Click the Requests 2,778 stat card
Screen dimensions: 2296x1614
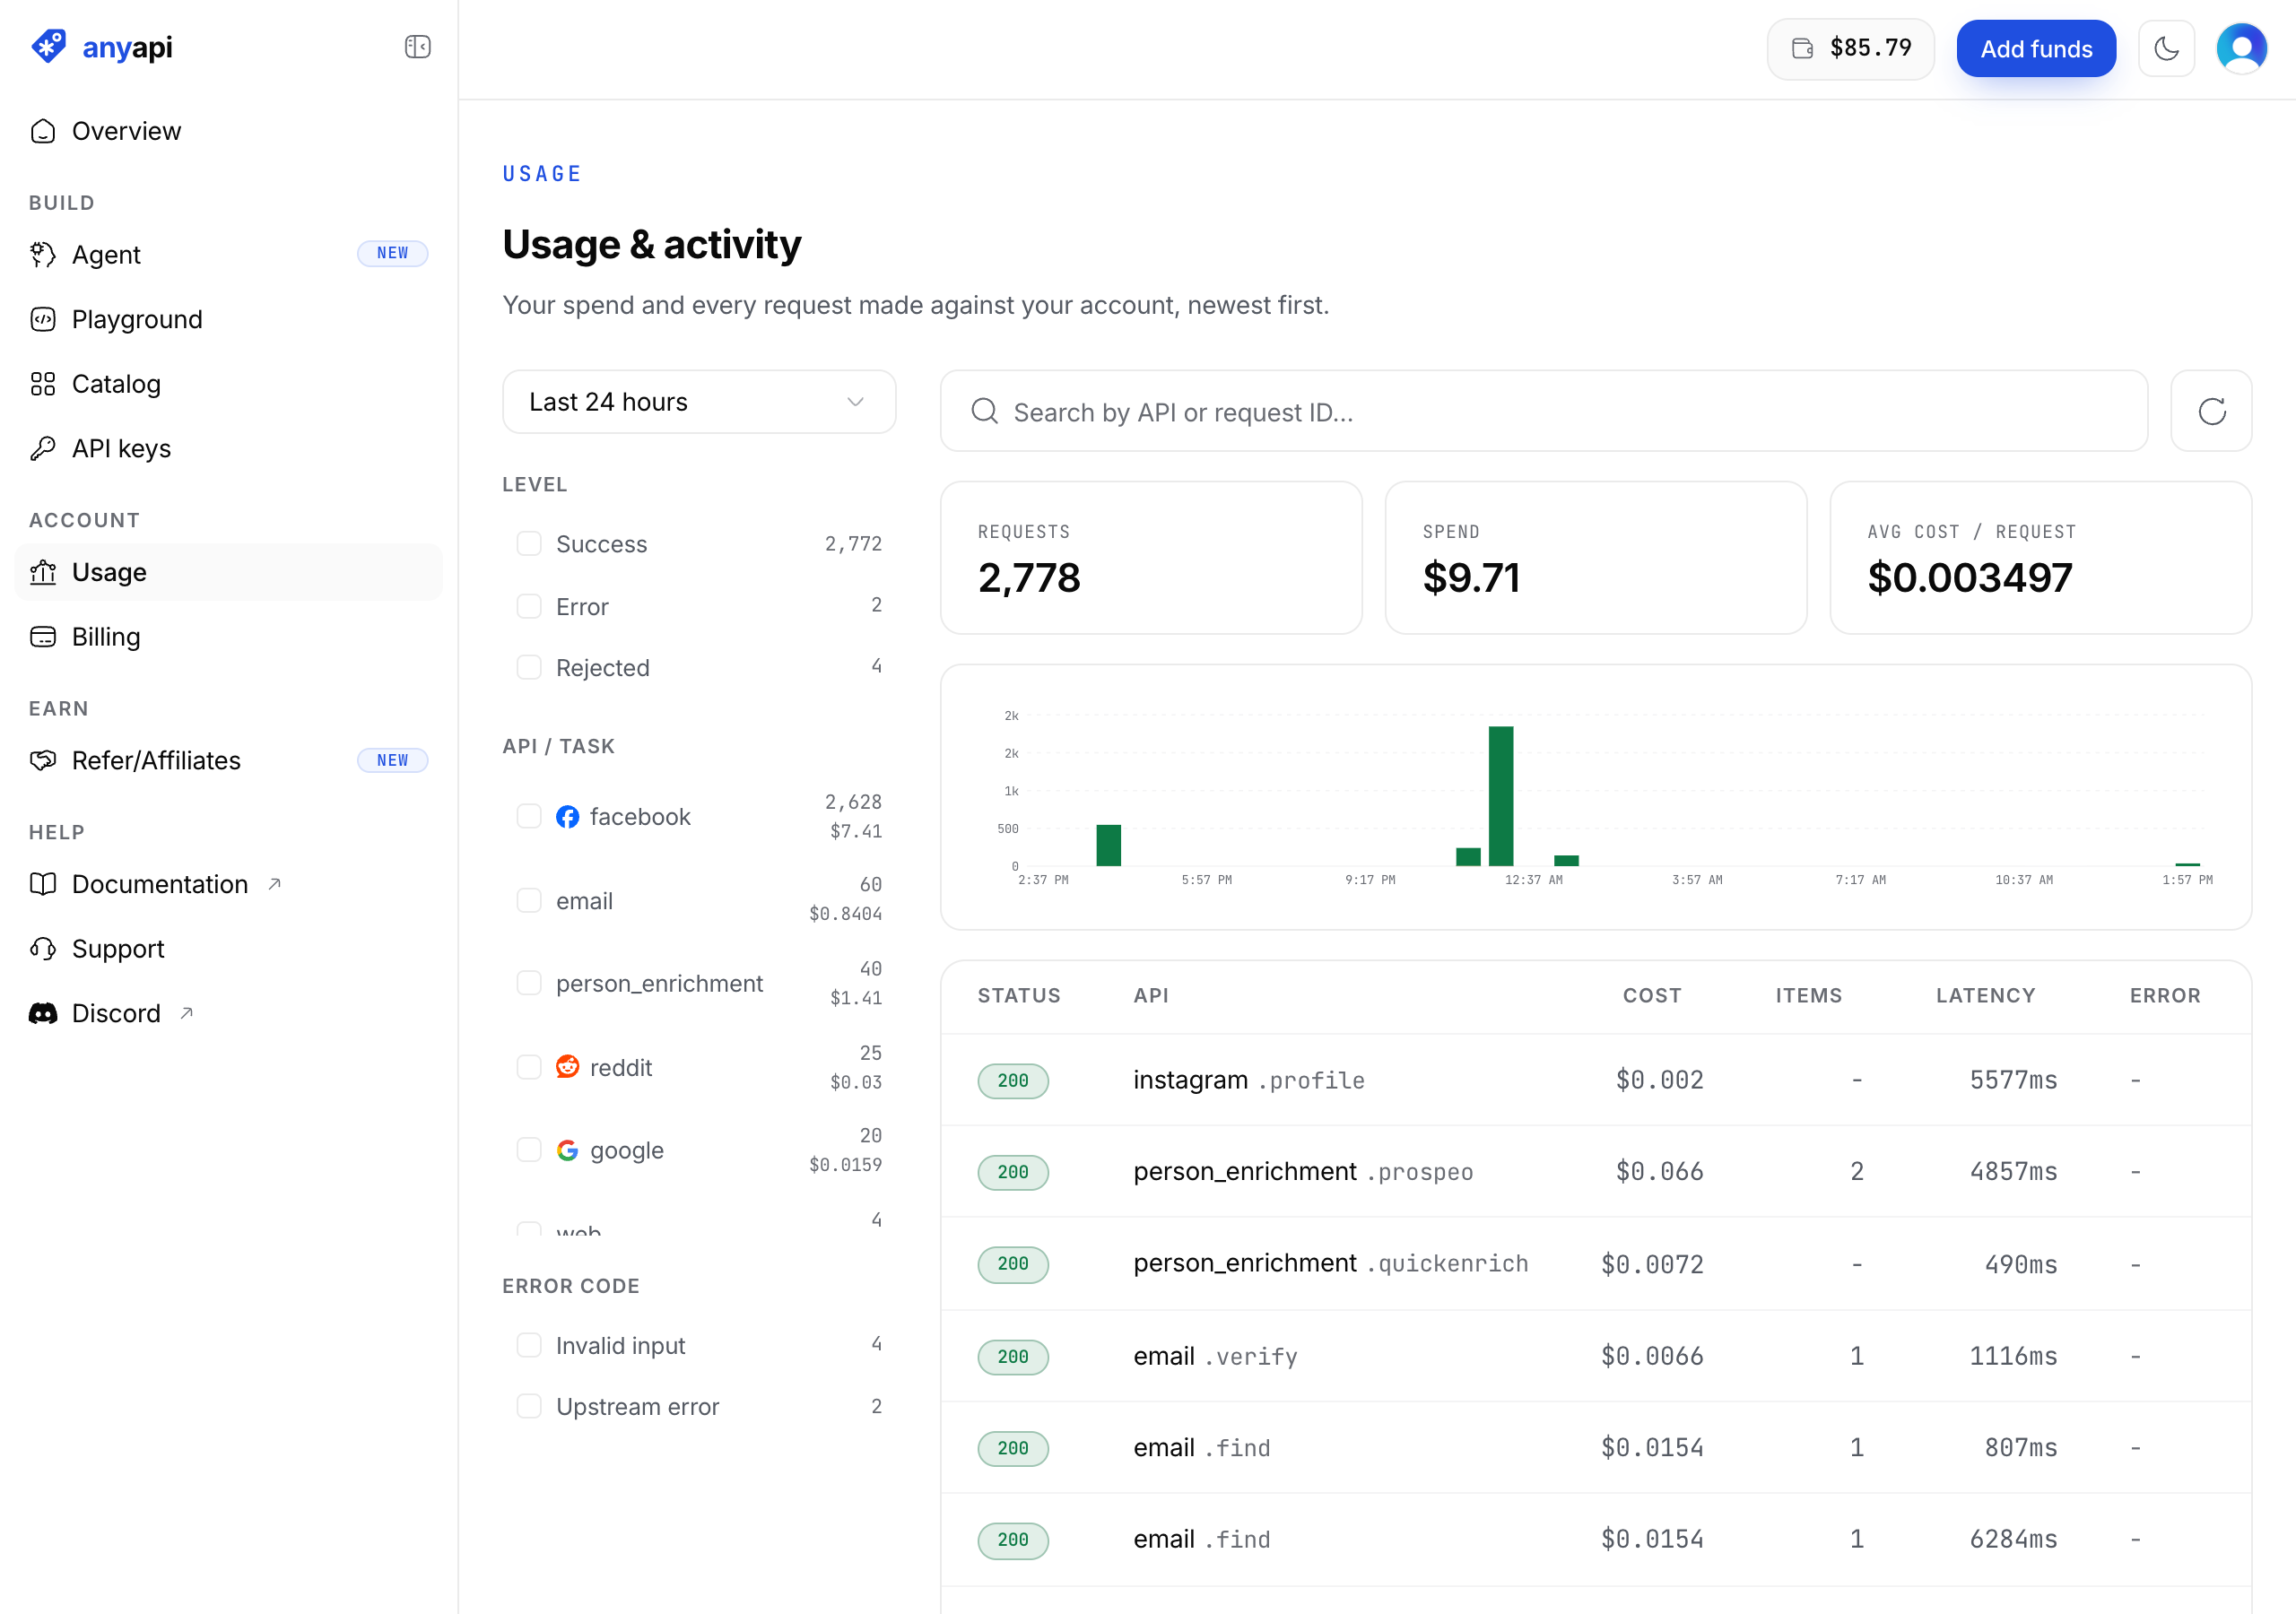[1151, 558]
